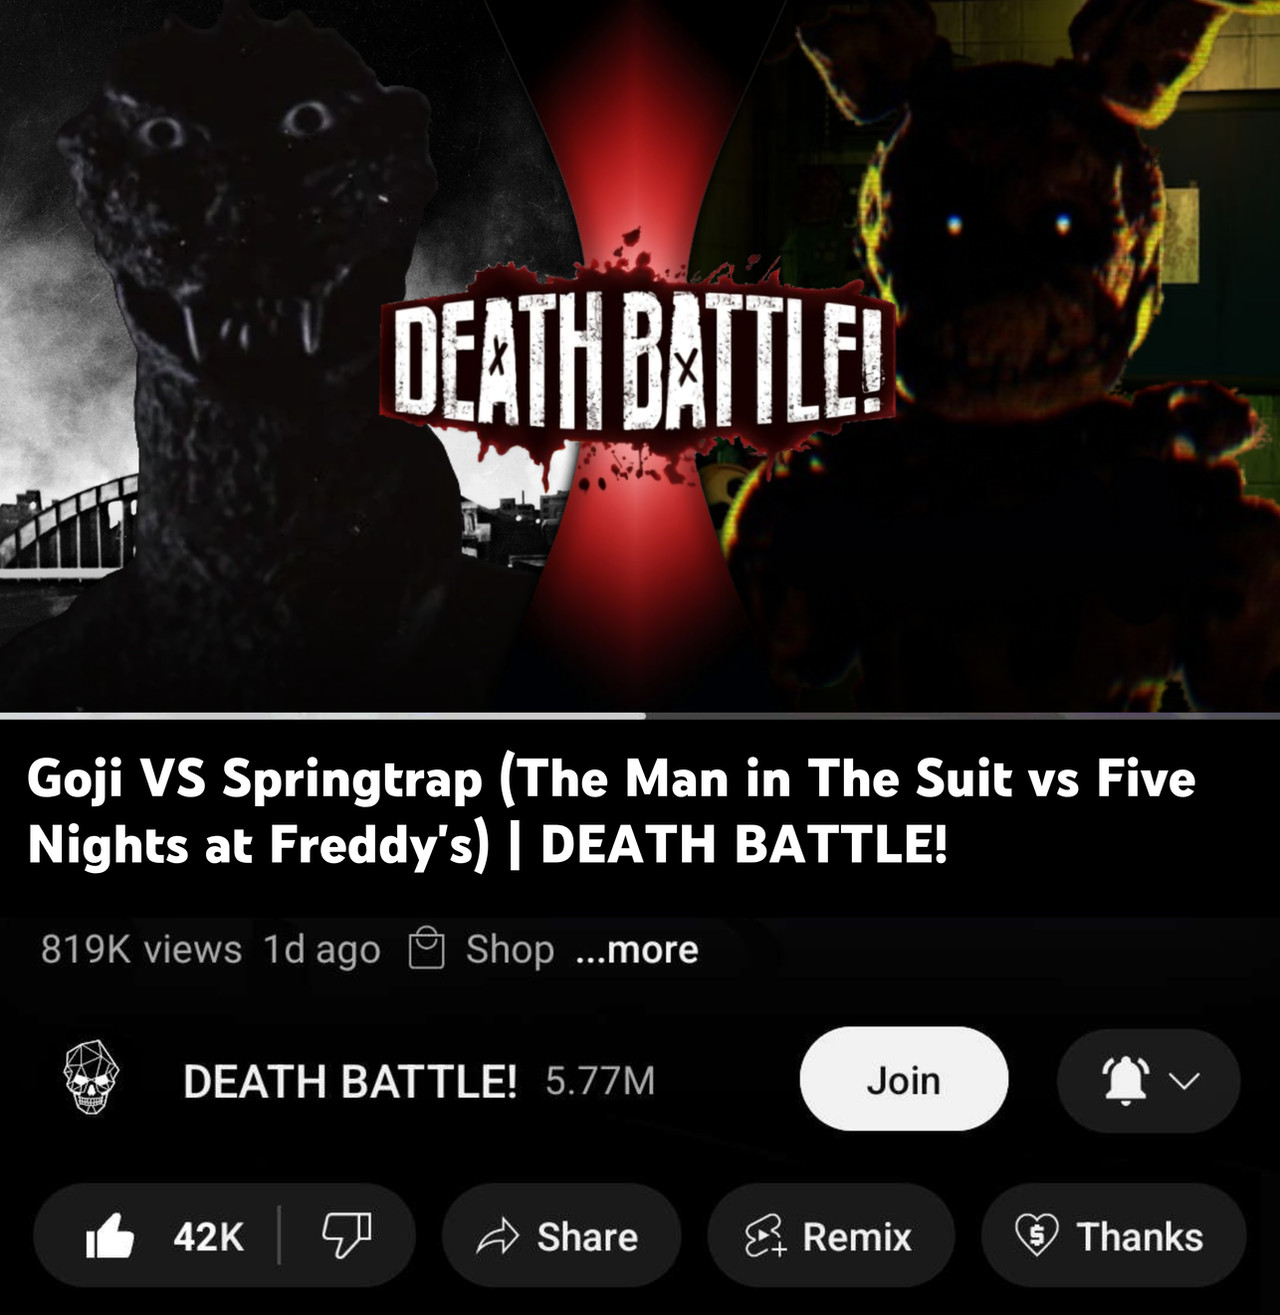Click the 819K views text
The width and height of the screenshot is (1280, 1315).
coord(141,949)
